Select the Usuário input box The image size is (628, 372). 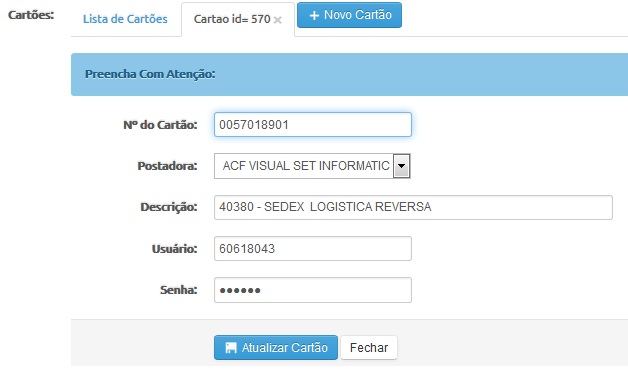pos(313,249)
